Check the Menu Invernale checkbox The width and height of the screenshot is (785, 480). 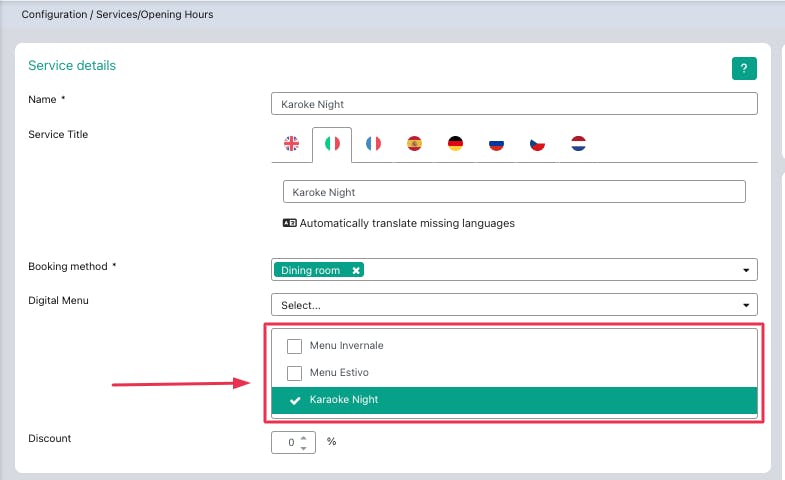click(x=295, y=346)
